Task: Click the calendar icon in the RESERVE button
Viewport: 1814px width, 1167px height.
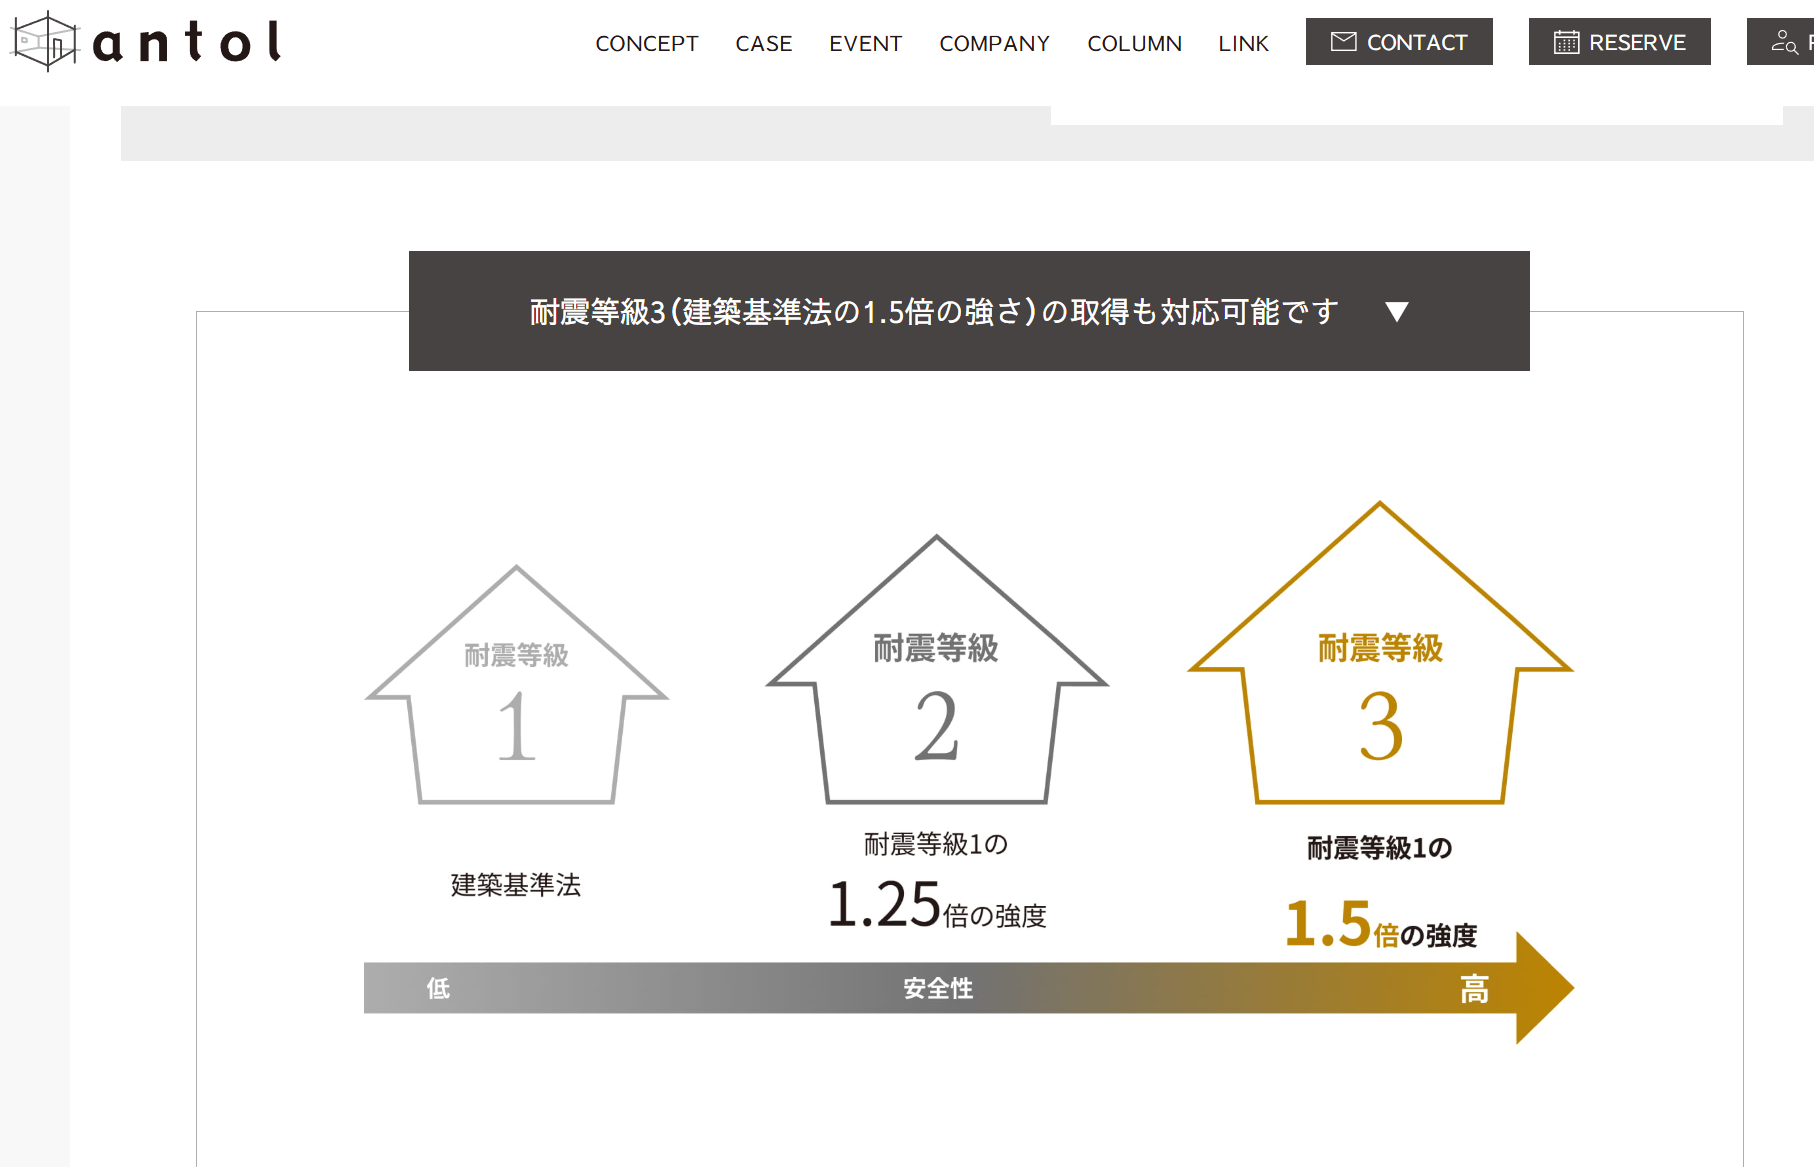Action: coord(1566,42)
